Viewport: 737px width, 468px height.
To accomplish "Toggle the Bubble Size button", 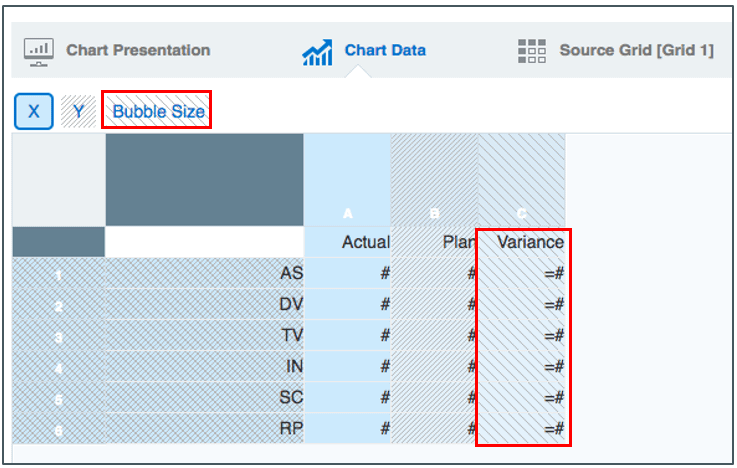I will (x=158, y=111).
